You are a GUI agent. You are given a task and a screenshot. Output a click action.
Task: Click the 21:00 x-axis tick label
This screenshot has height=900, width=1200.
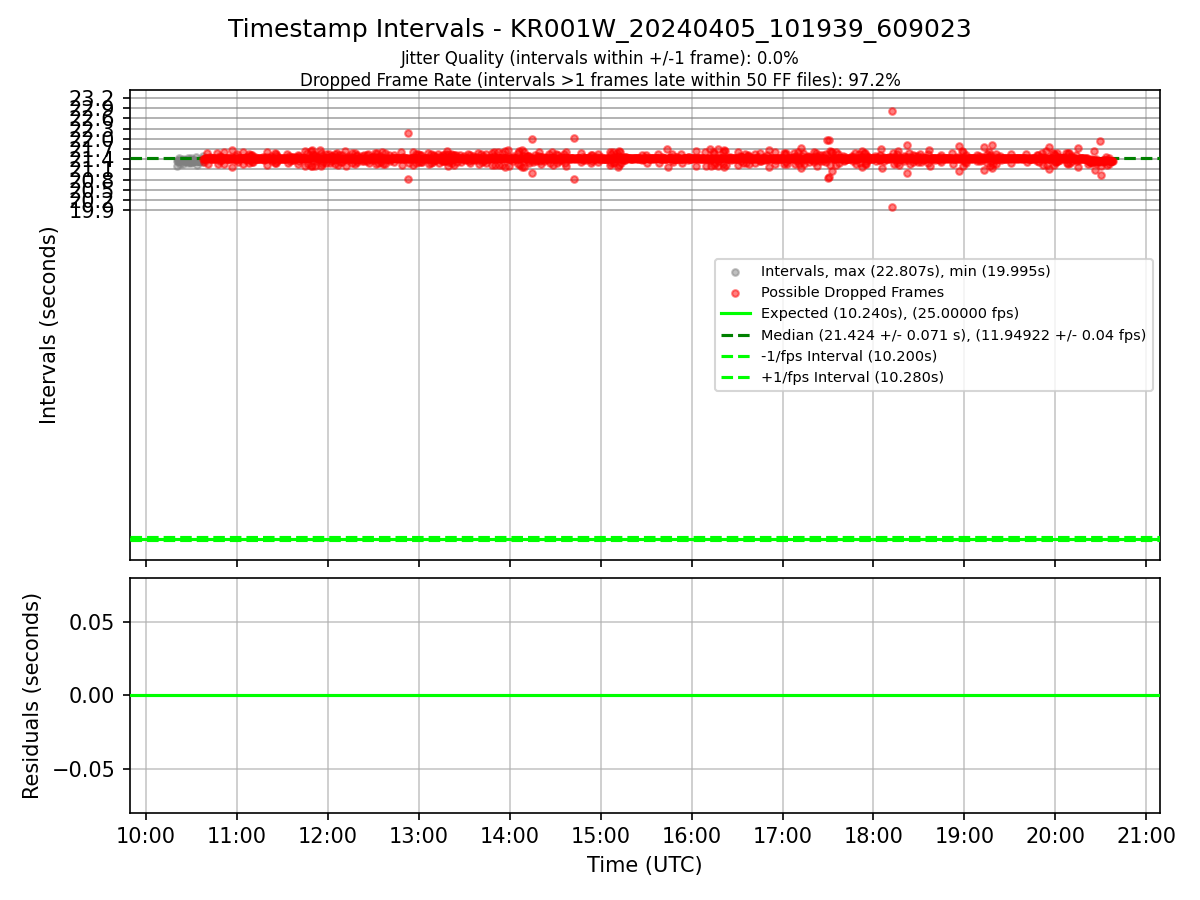[x=1146, y=835]
